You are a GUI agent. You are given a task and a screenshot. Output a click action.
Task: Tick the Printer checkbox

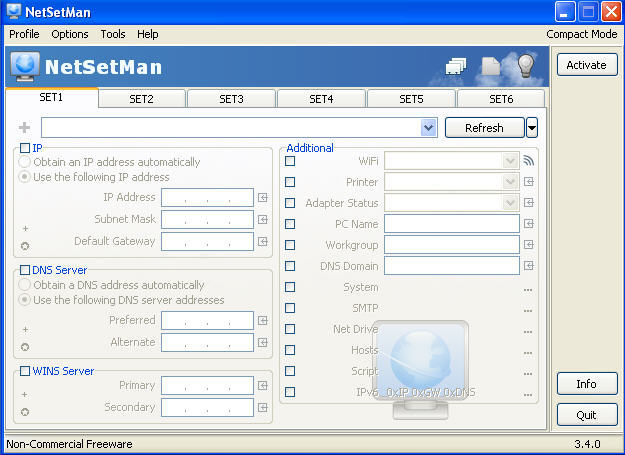tap(290, 182)
